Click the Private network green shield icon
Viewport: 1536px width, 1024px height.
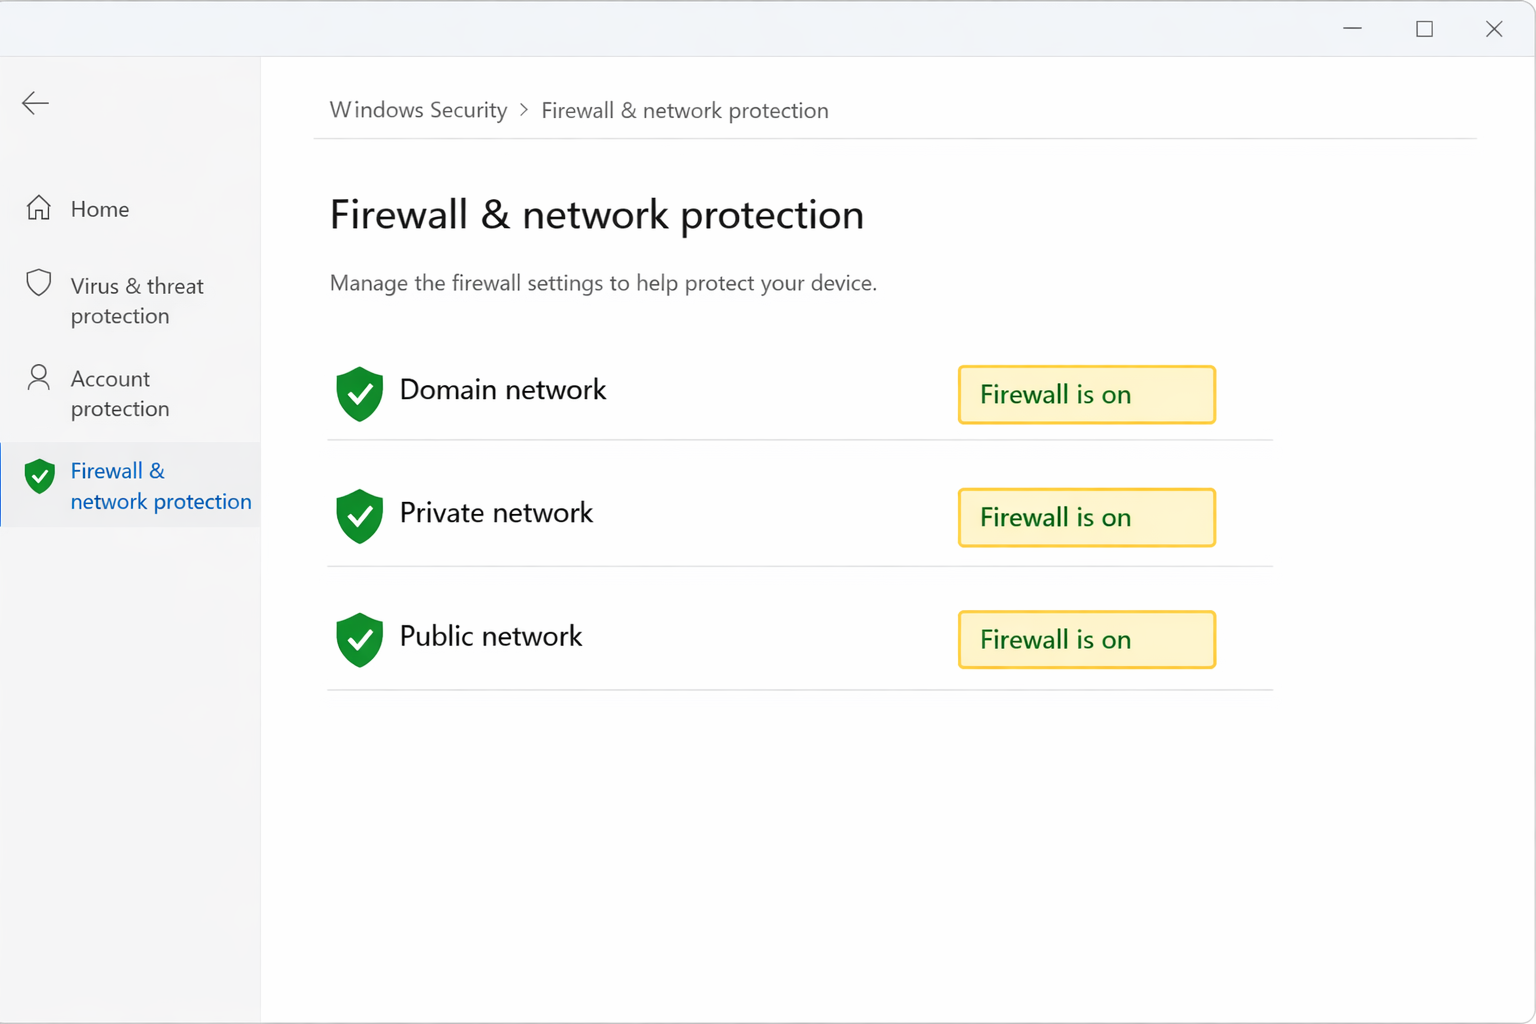click(360, 516)
